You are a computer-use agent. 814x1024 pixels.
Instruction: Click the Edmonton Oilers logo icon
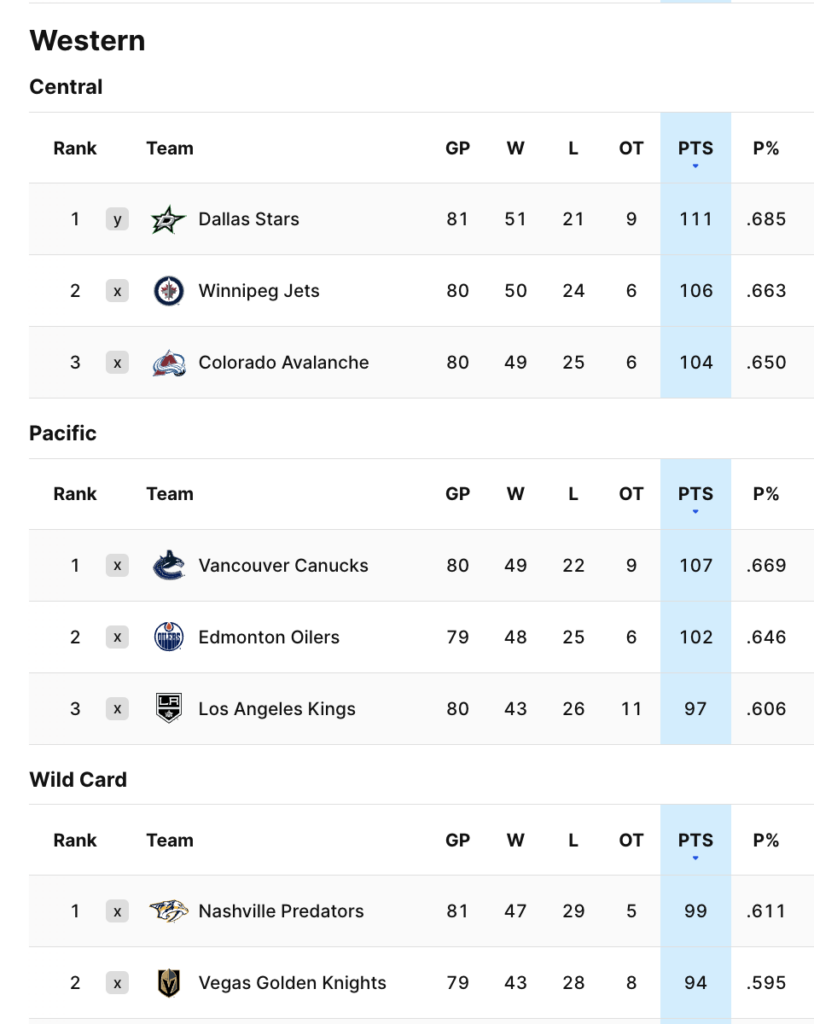pos(169,637)
